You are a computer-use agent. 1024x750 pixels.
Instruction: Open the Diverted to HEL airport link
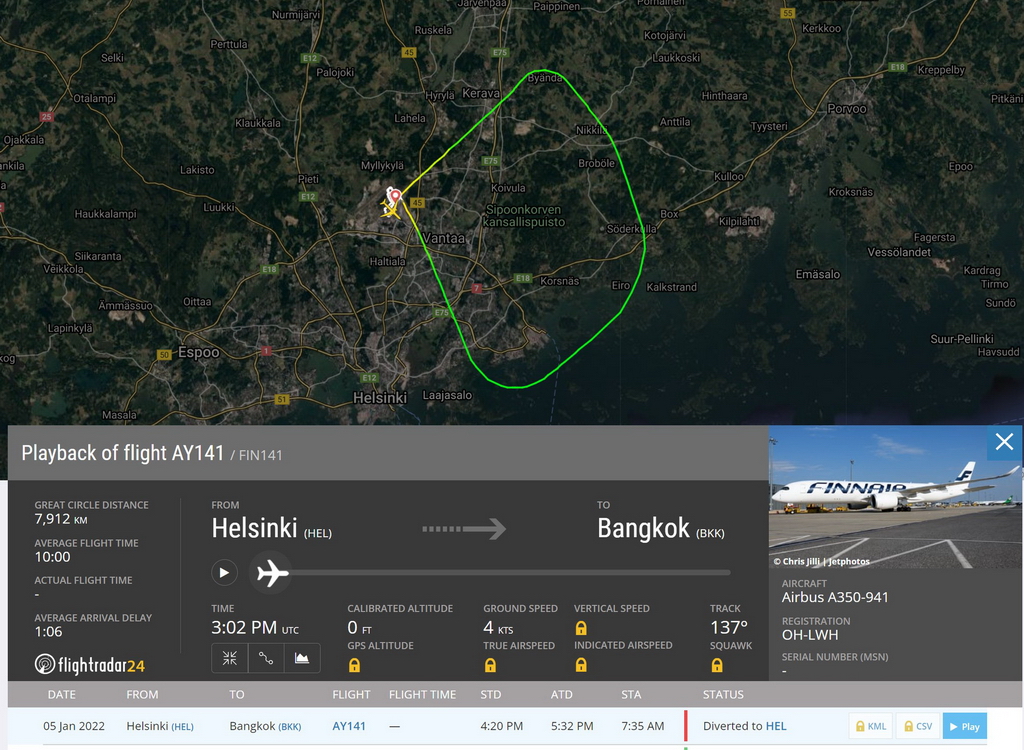coord(776,726)
